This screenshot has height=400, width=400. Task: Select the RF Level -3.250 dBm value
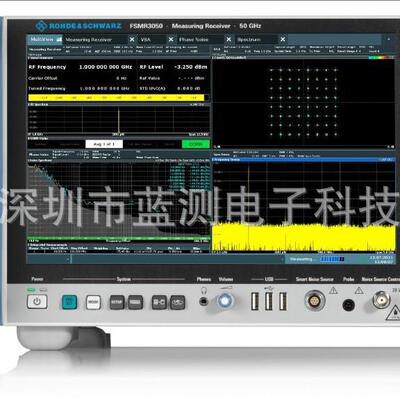click(x=191, y=67)
